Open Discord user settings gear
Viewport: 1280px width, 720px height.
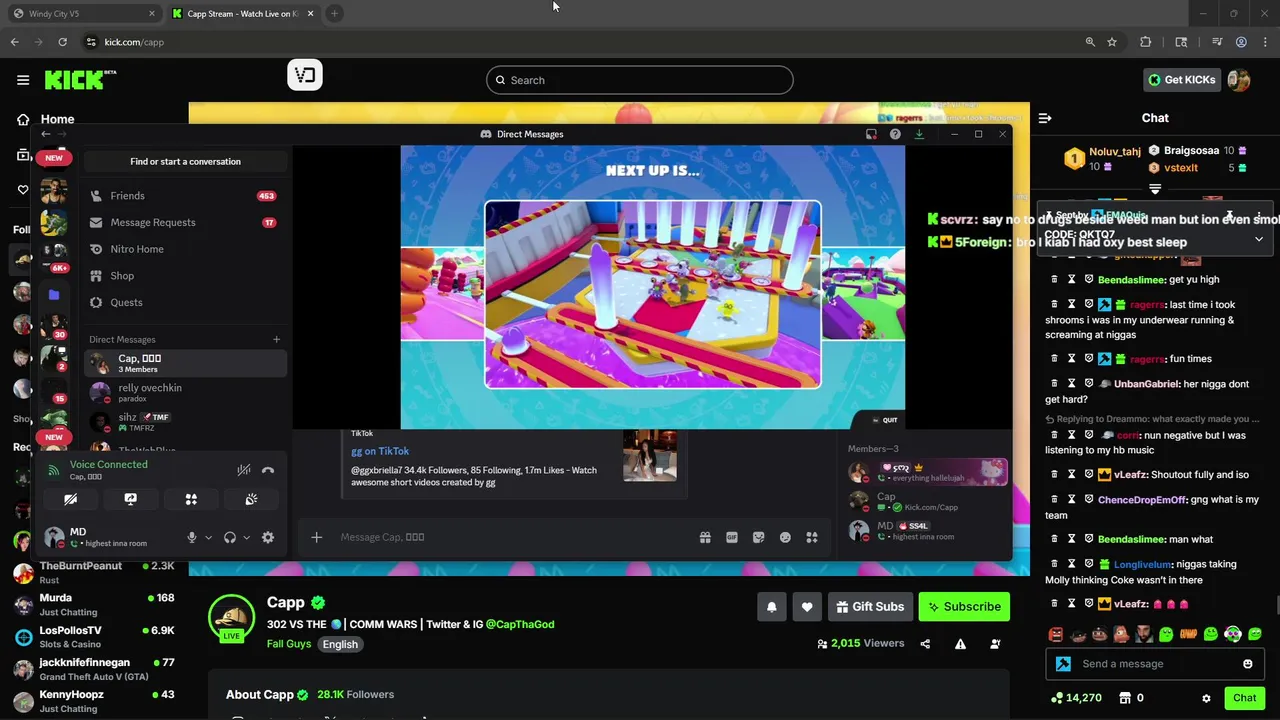click(268, 537)
